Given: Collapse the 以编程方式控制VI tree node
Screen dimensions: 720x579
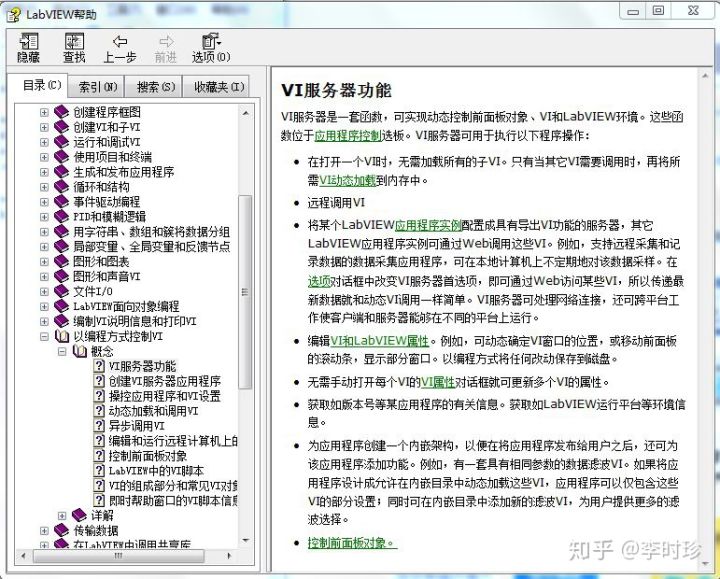Looking at the screenshot, I should tap(44, 337).
